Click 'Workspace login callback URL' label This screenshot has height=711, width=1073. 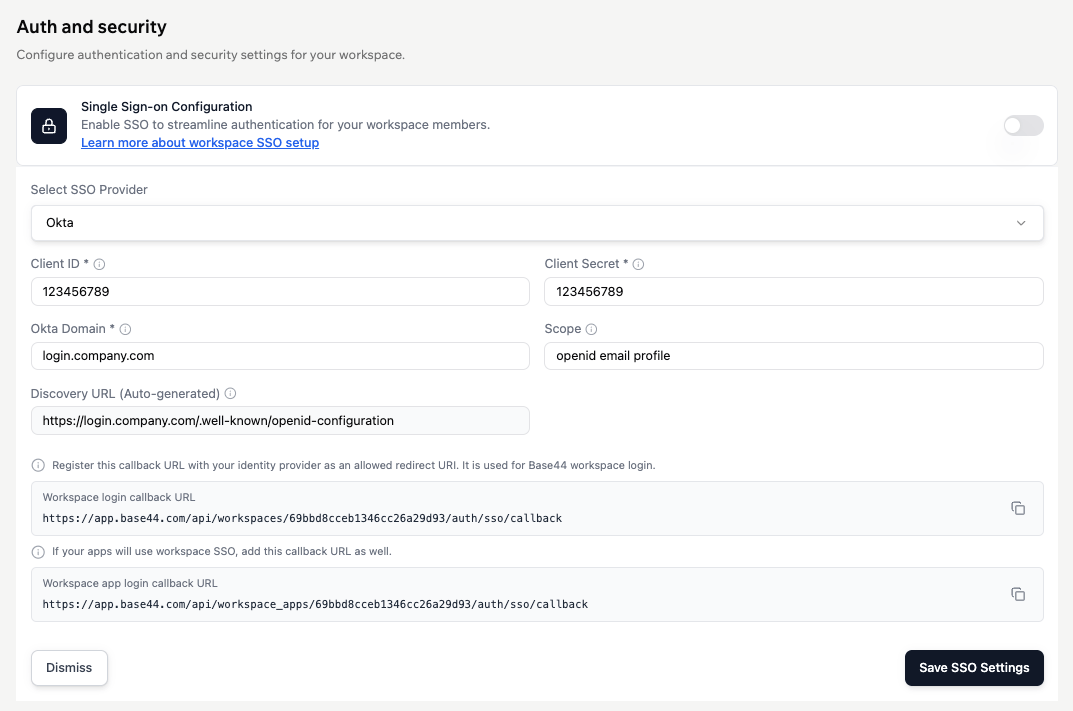tap(119, 497)
